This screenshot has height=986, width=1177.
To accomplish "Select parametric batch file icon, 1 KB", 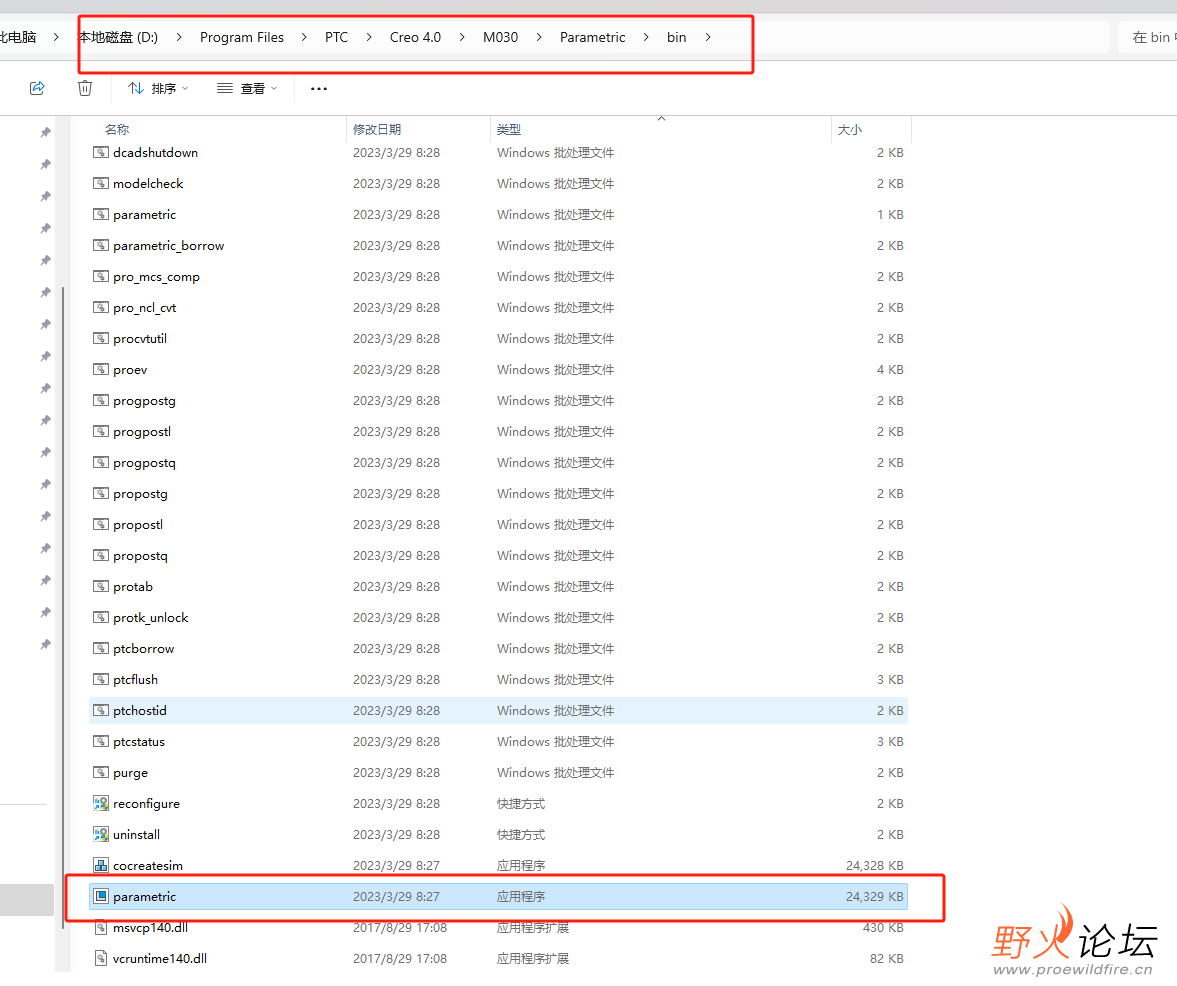I will tap(101, 215).
